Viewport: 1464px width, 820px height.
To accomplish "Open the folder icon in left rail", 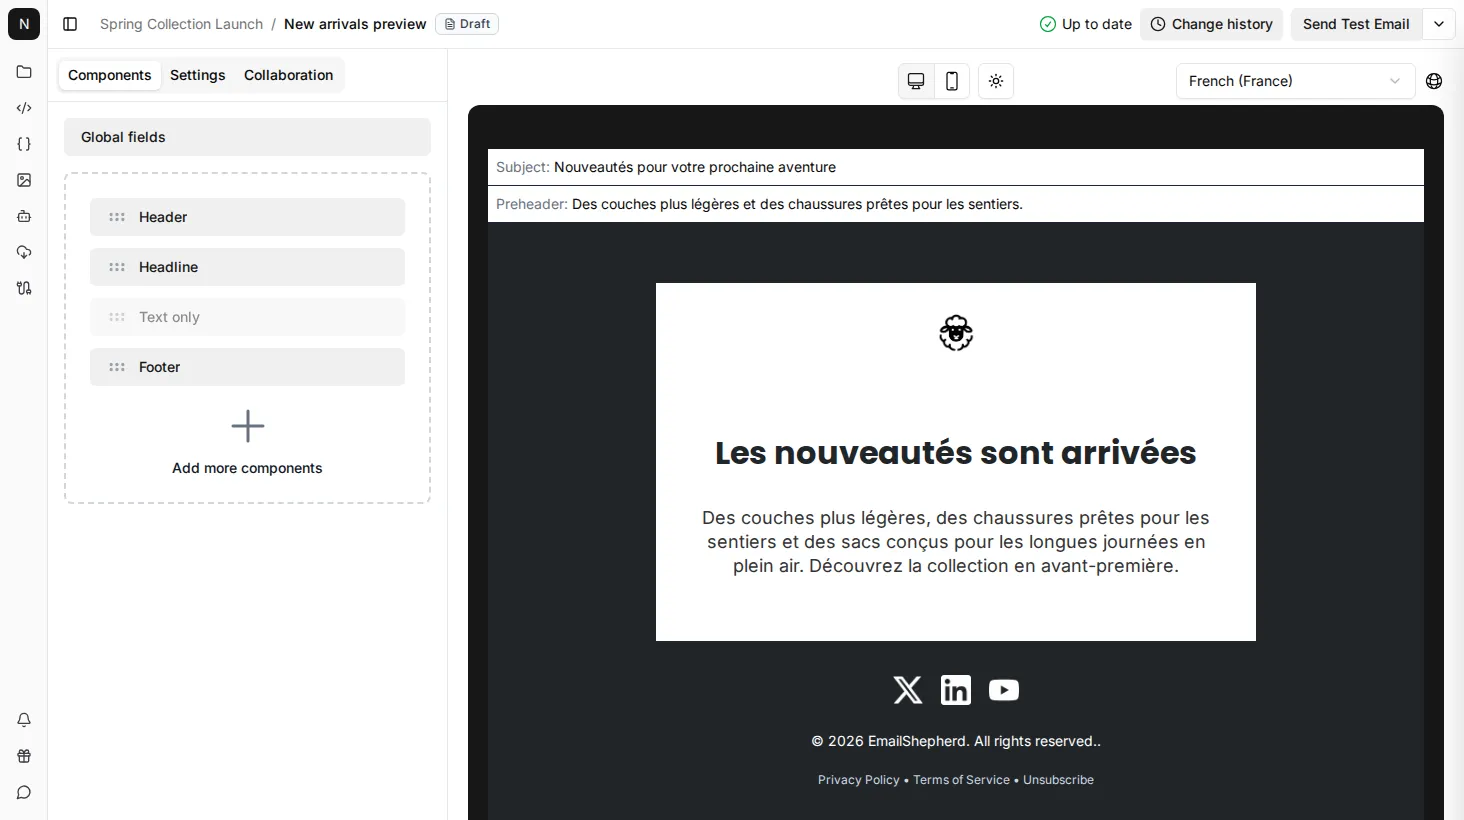I will (24, 72).
